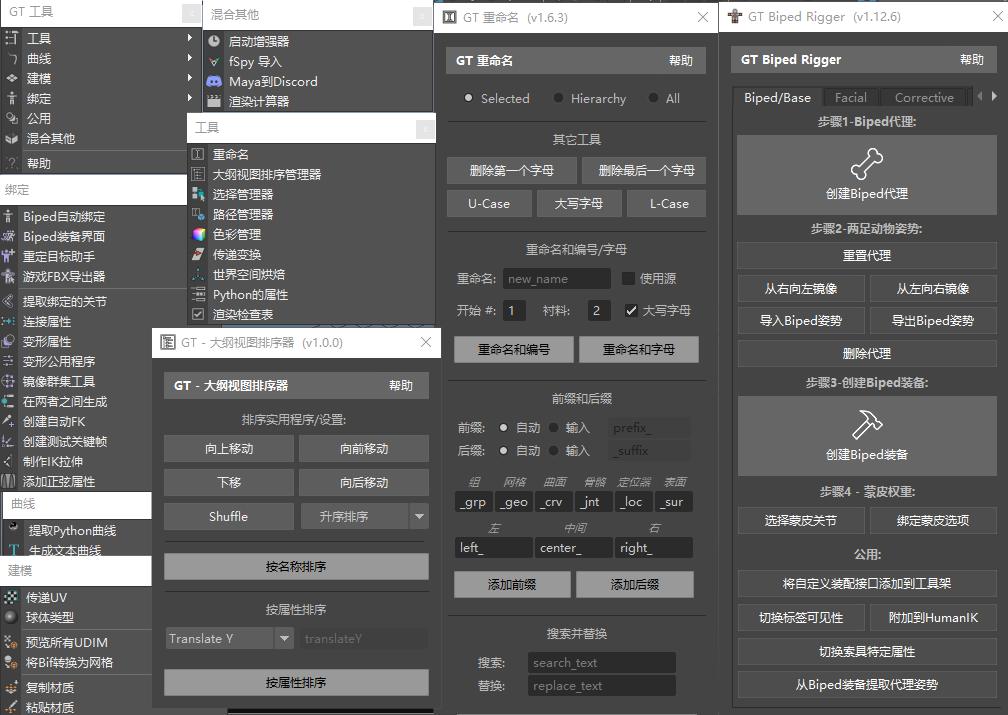Select the Selected radio button
The width and height of the screenshot is (1008, 715).
468,98
